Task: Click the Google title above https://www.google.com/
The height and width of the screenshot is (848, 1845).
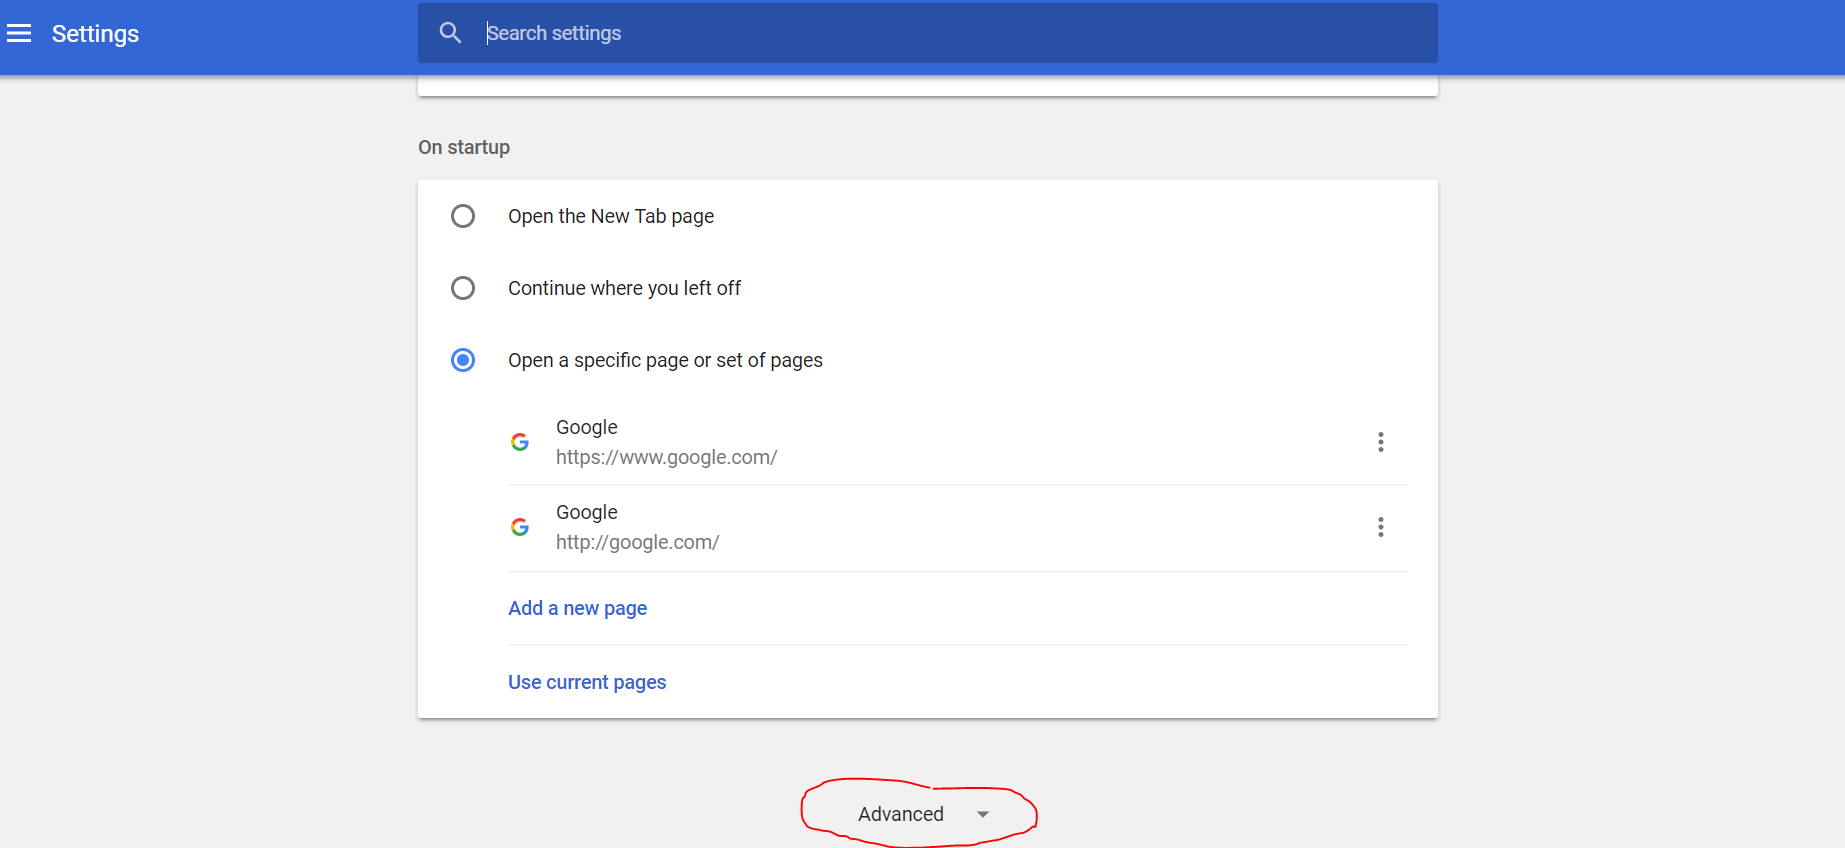Action: point(586,427)
